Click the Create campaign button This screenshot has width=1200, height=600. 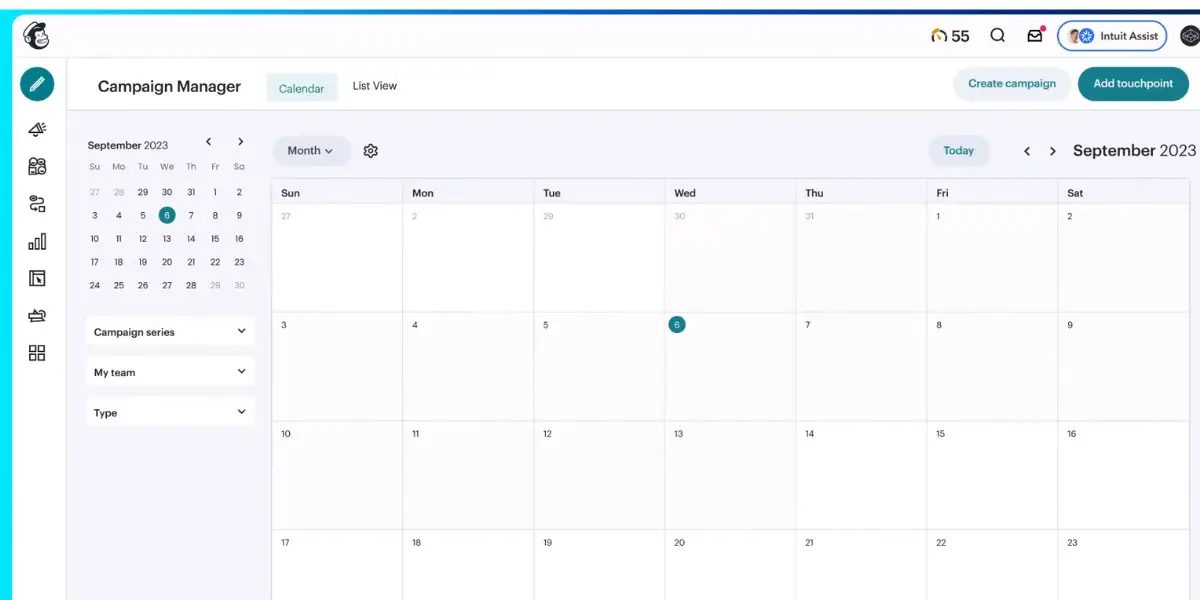1012,84
